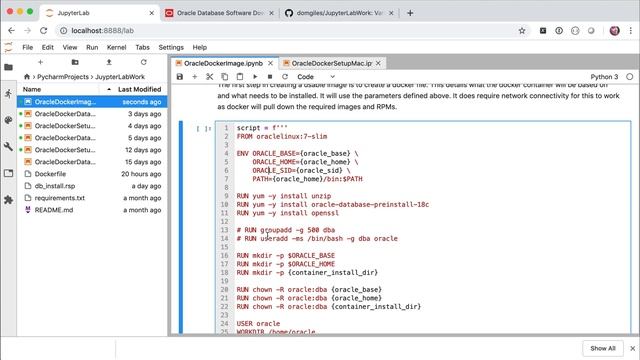Image resolution: width=640 pixels, height=360 pixels.
Task: Open the Chrome three-dot menu
Action: [631, 31]
